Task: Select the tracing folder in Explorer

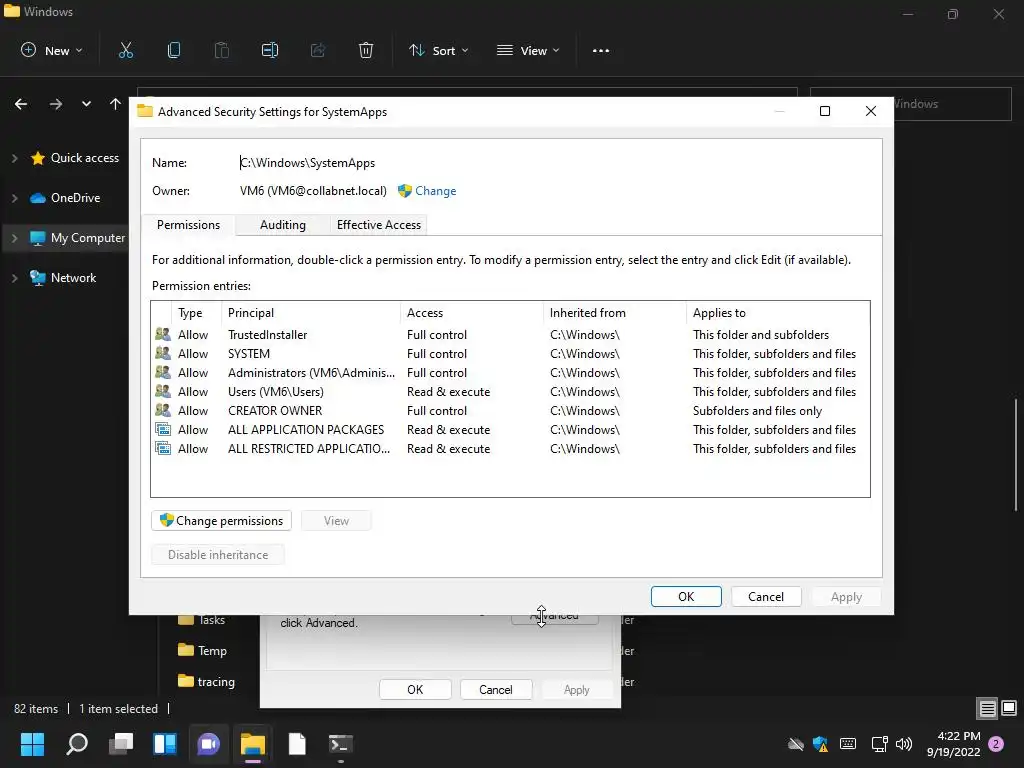Action: pyautogui.click(x=206, y=681)
